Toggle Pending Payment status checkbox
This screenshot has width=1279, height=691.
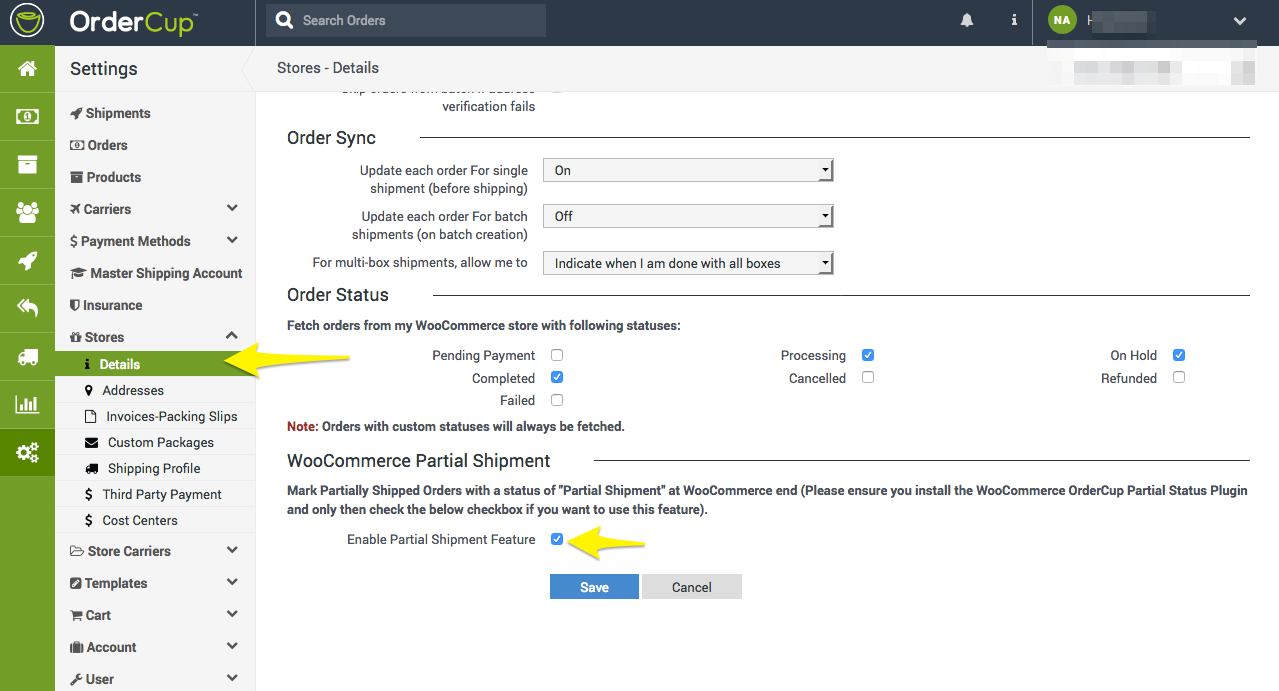[x=557, y=355]
